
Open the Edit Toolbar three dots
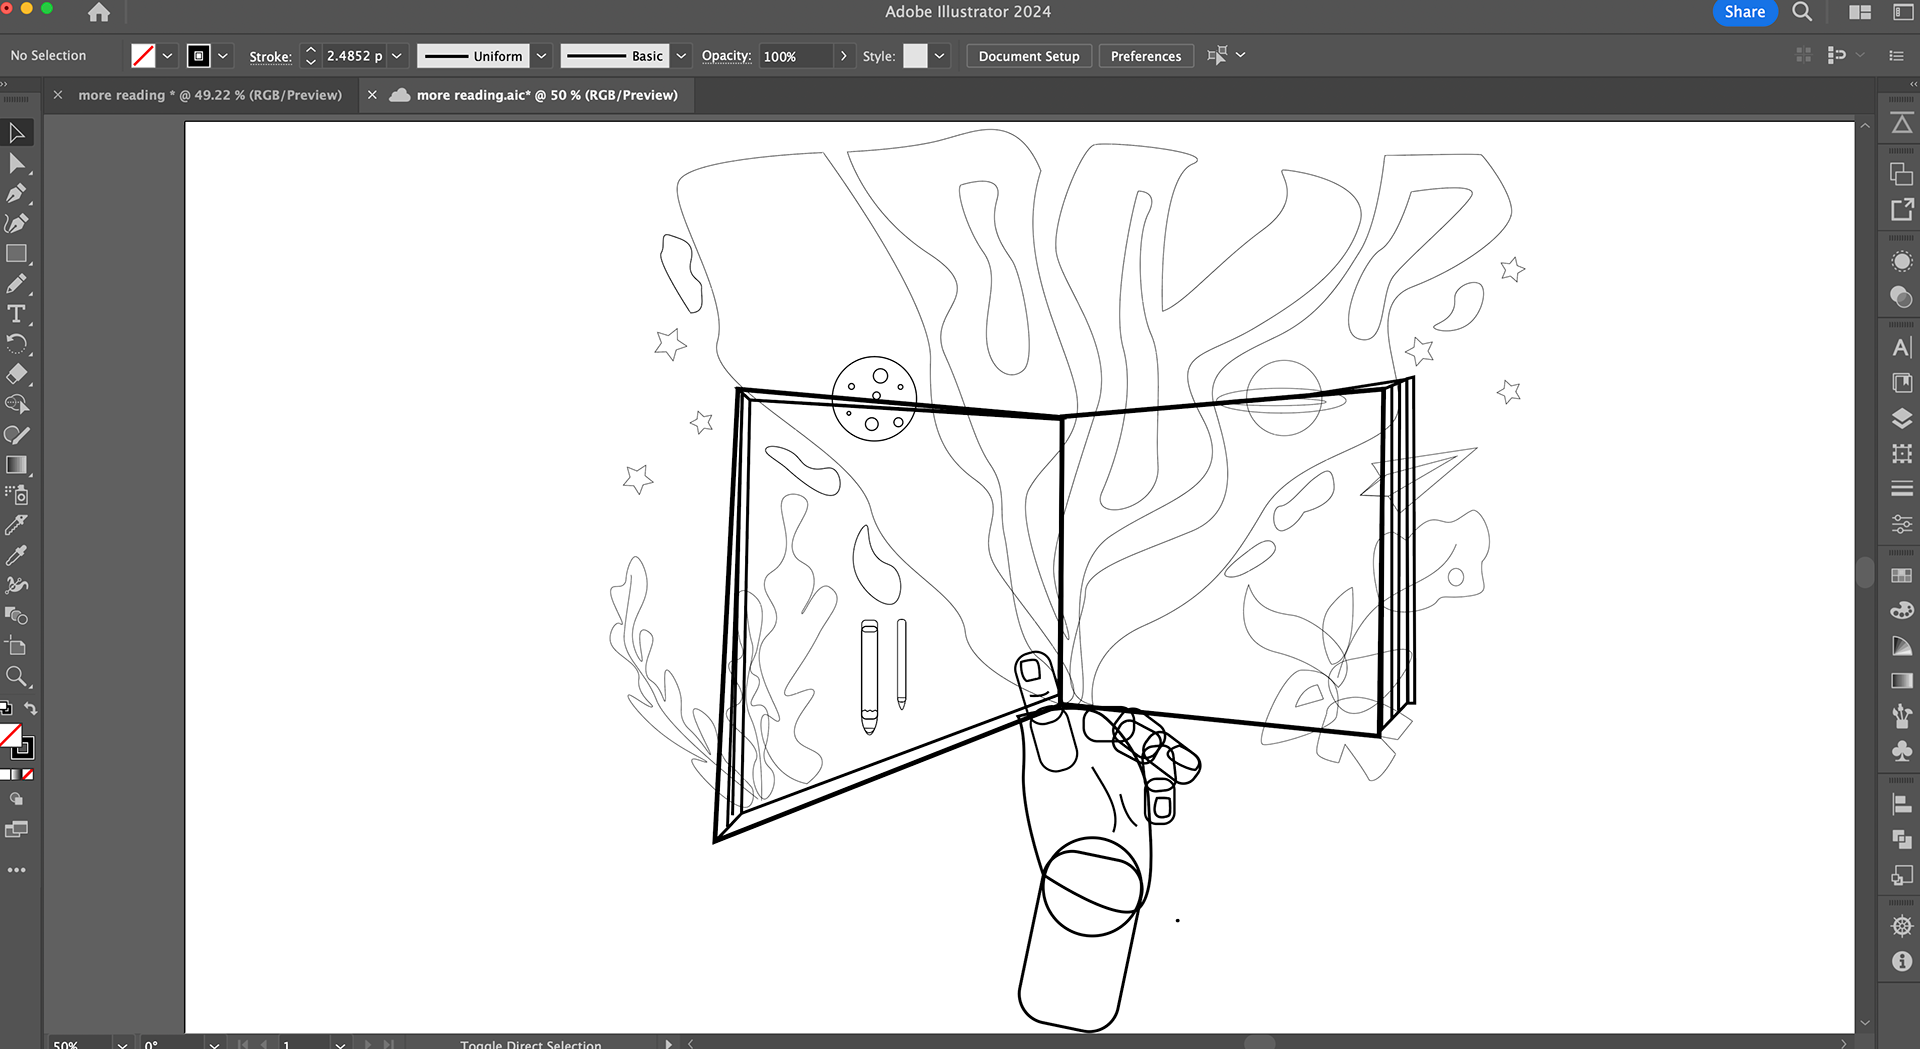(x=17, y=870)
